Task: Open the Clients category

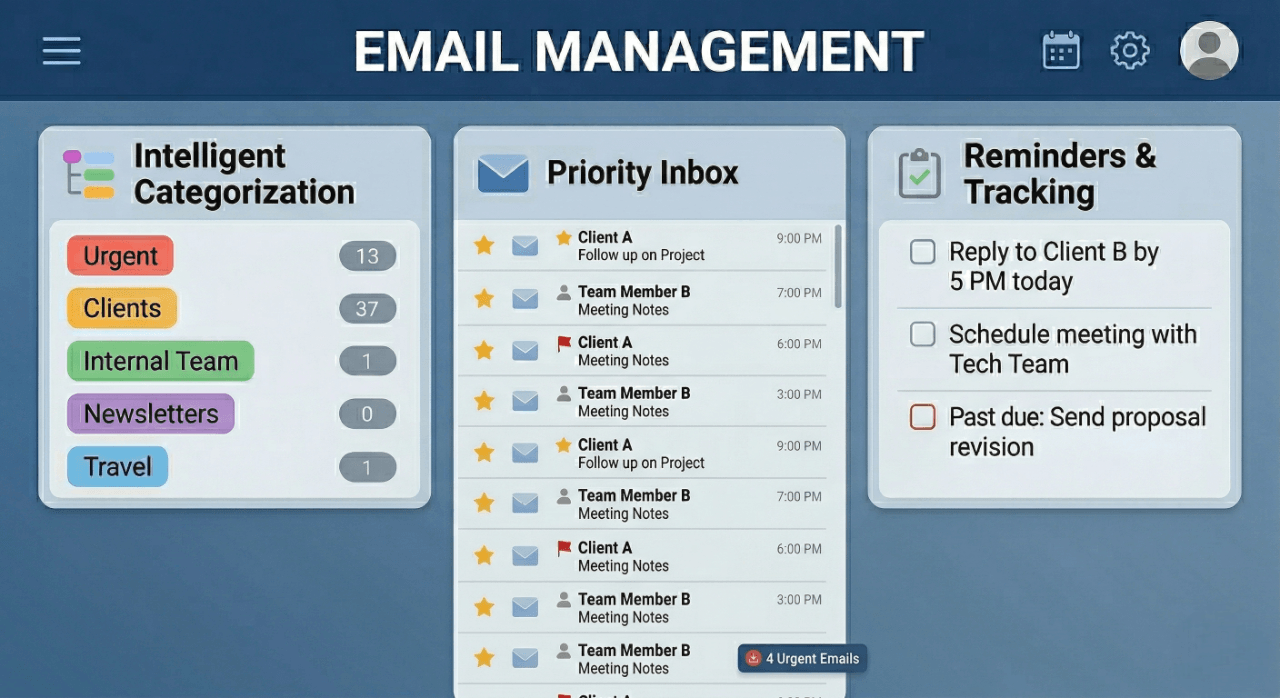Action: click(x=122, y=308)
